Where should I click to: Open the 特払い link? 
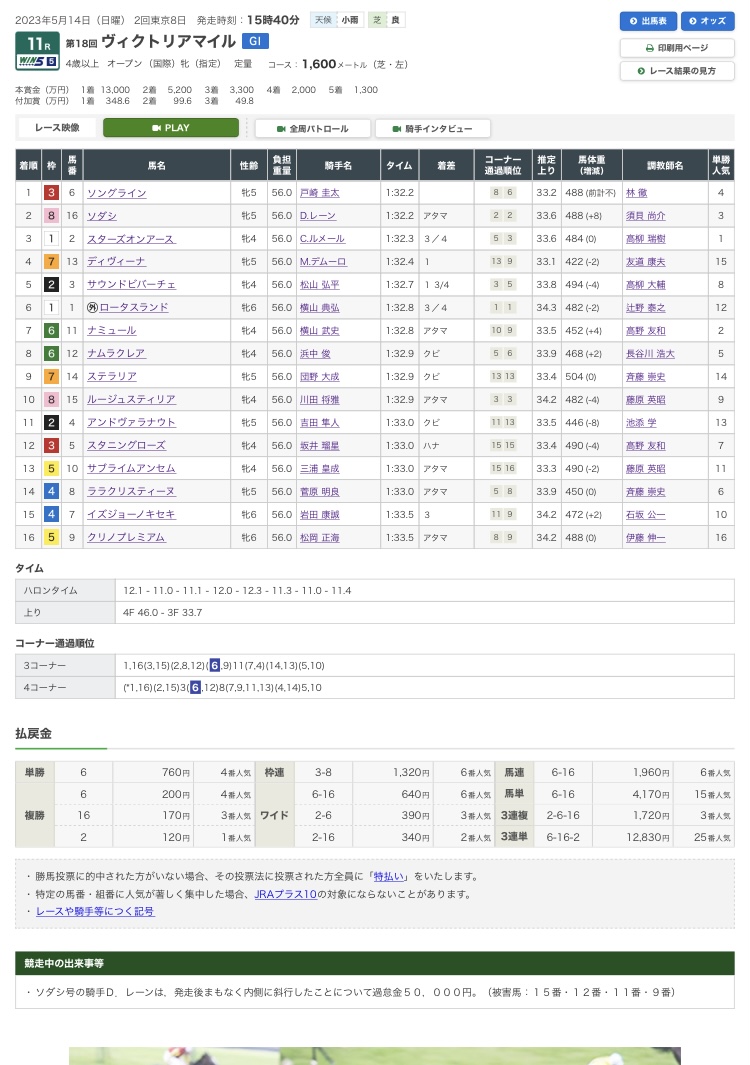coord(389,877)
